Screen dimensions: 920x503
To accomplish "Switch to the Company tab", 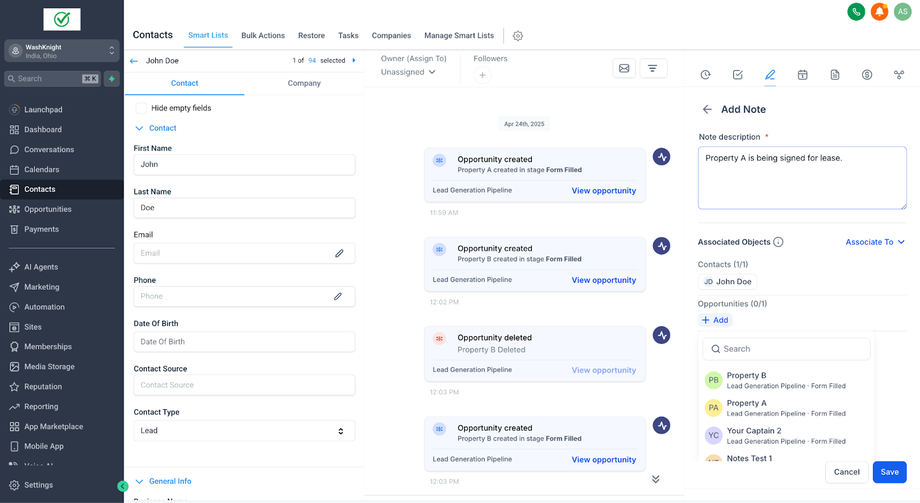I will [x=304, y=83].
